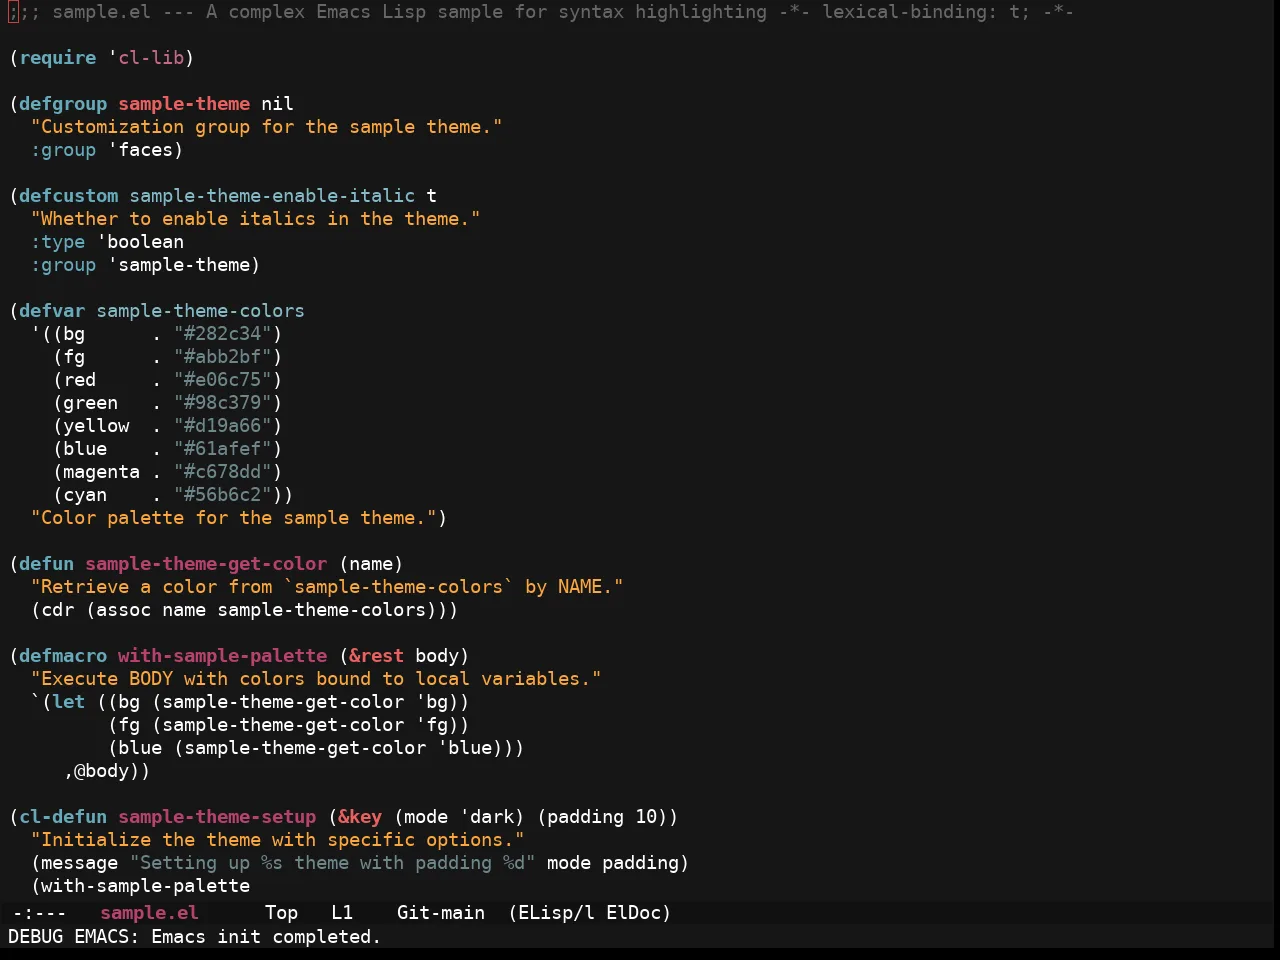Click the defun keyword
Viewport: 1280px width, 960px height.
tap(47, 564)
